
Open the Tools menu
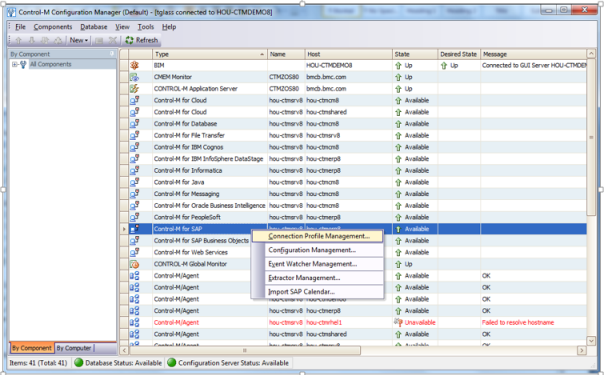point(146,27)
